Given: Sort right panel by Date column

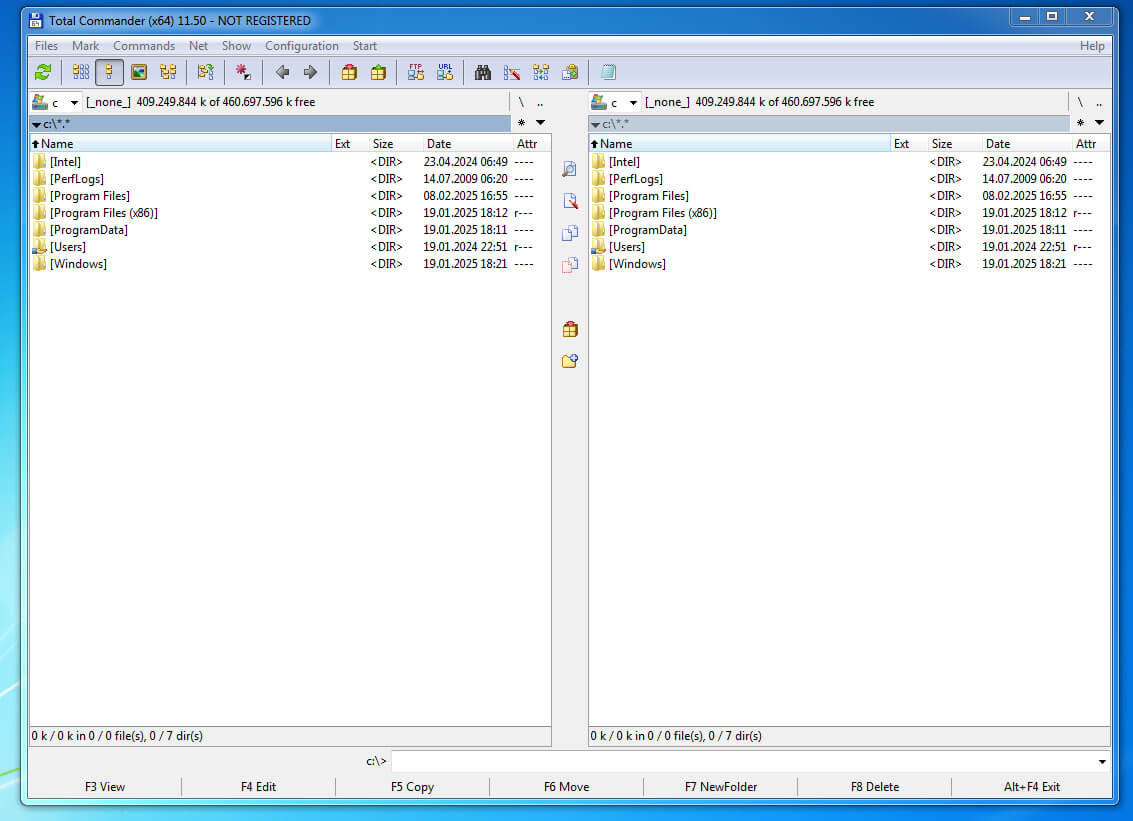Looking at the screenshot, I should tap(1027, 144).
